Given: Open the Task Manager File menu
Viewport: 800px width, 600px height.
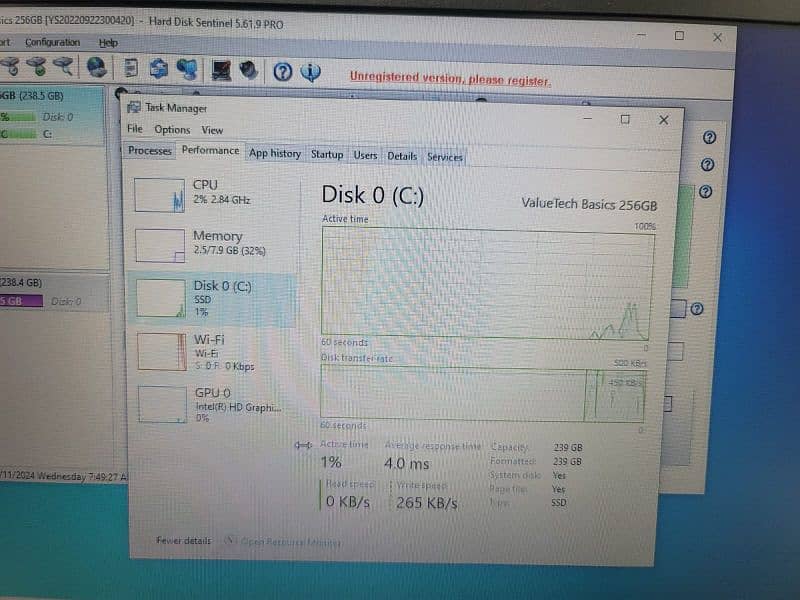Looking at the screenshot, I should coord(134,129).
